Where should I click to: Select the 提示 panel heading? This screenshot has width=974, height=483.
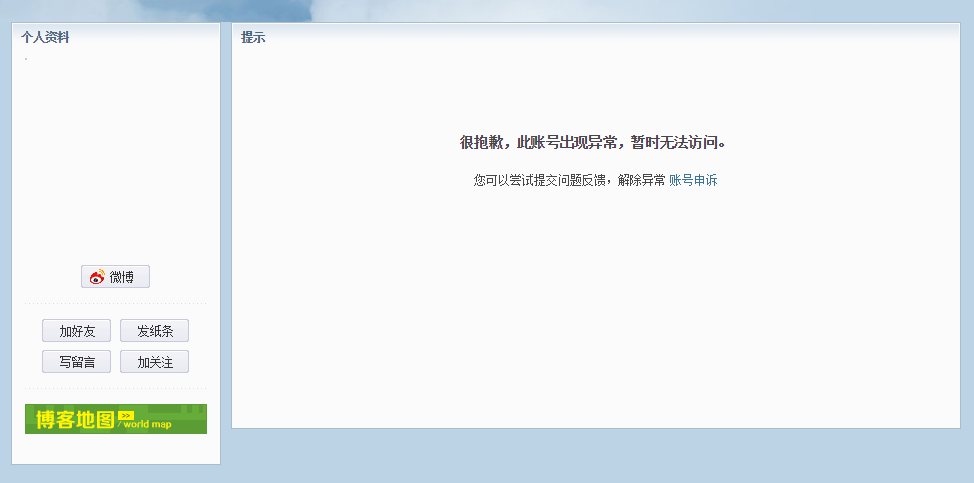253,37
